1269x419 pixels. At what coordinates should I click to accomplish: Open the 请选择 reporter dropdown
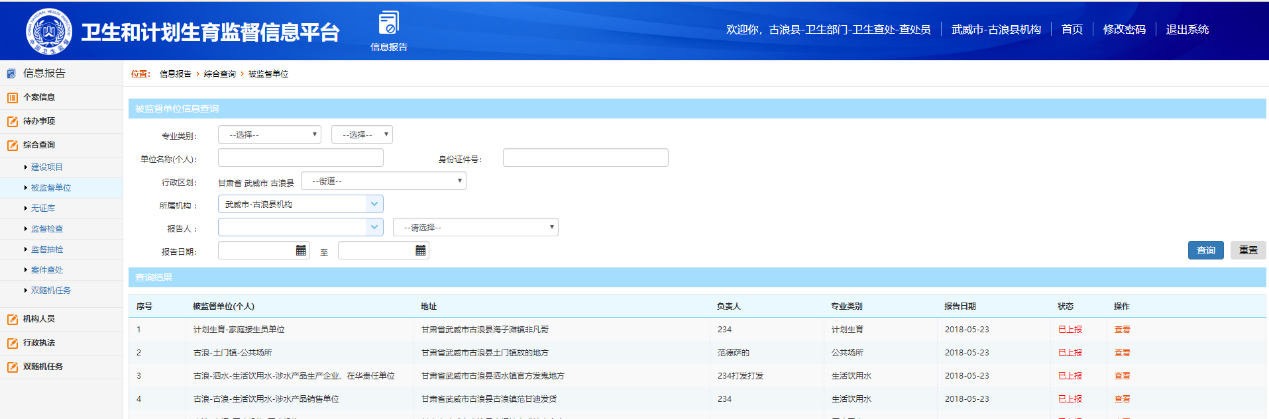click(475, 227)
